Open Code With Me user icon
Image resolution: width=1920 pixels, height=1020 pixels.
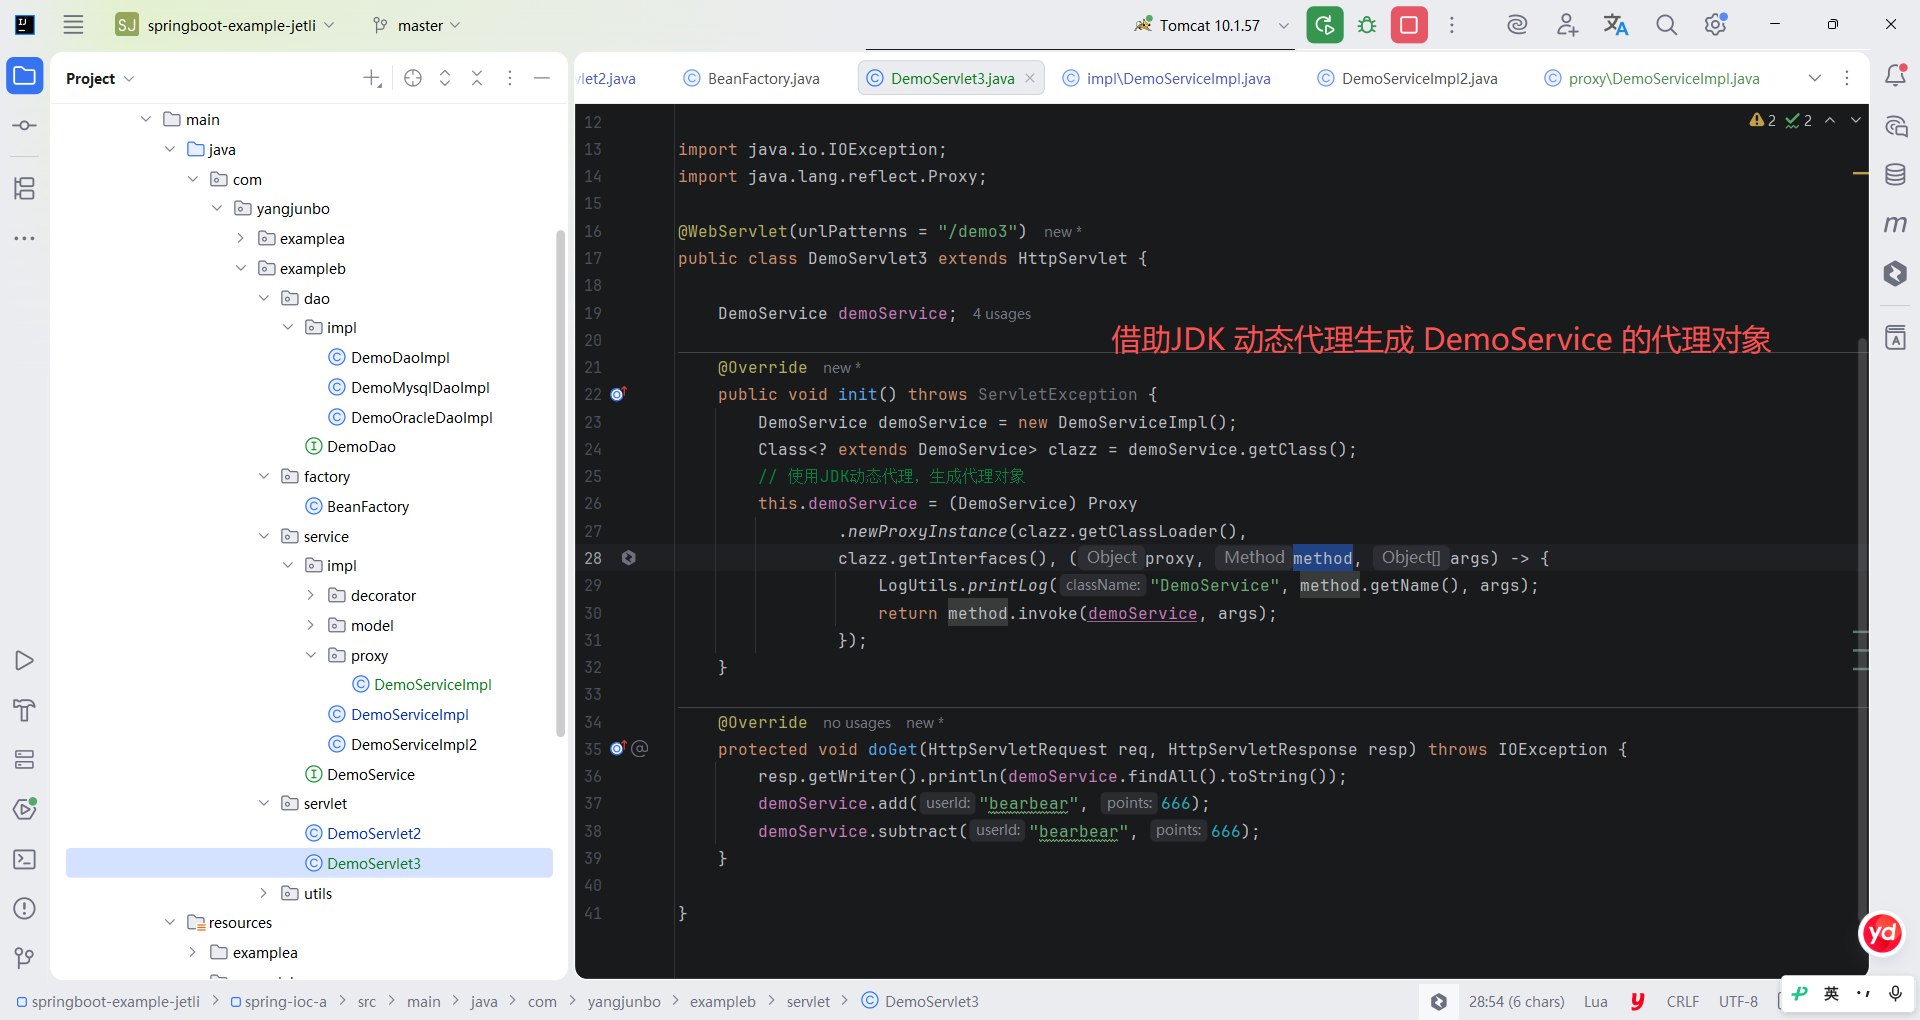coord(1567,25)
